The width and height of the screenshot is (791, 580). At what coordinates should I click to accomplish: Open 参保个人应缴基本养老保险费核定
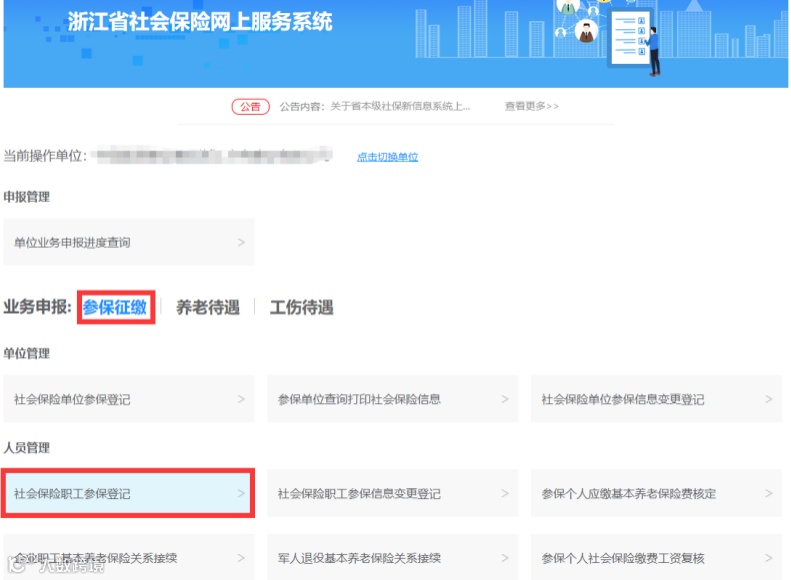(656, 493)
